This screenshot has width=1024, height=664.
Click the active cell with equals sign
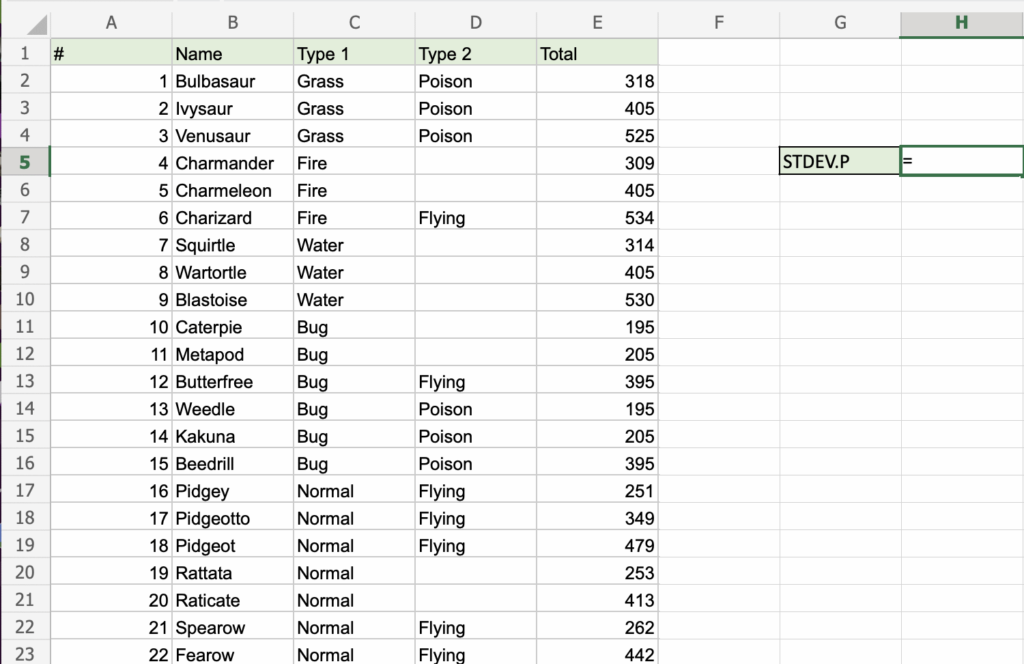[961, 161]
